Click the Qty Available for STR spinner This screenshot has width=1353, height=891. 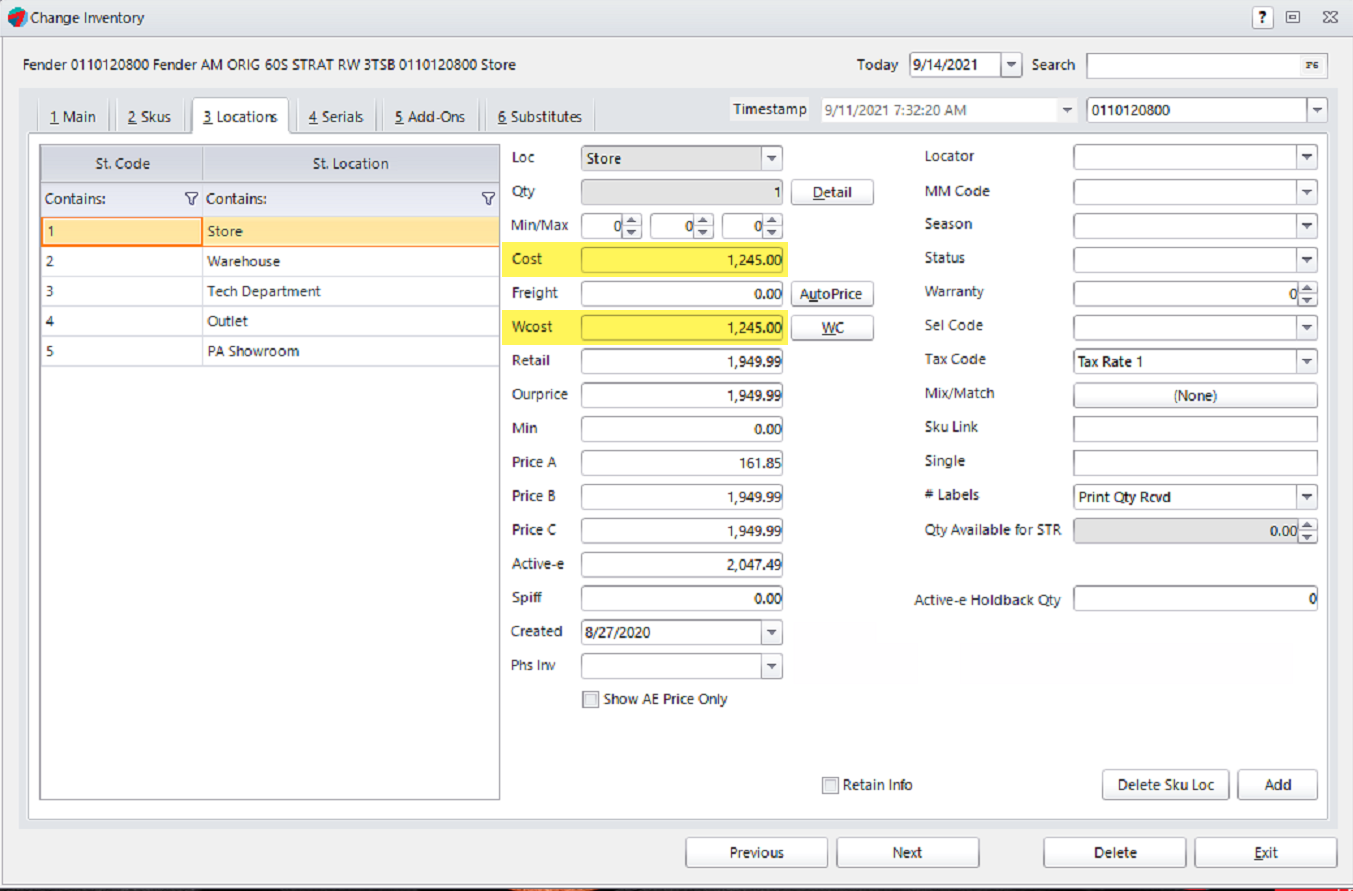click(1308, 531)
